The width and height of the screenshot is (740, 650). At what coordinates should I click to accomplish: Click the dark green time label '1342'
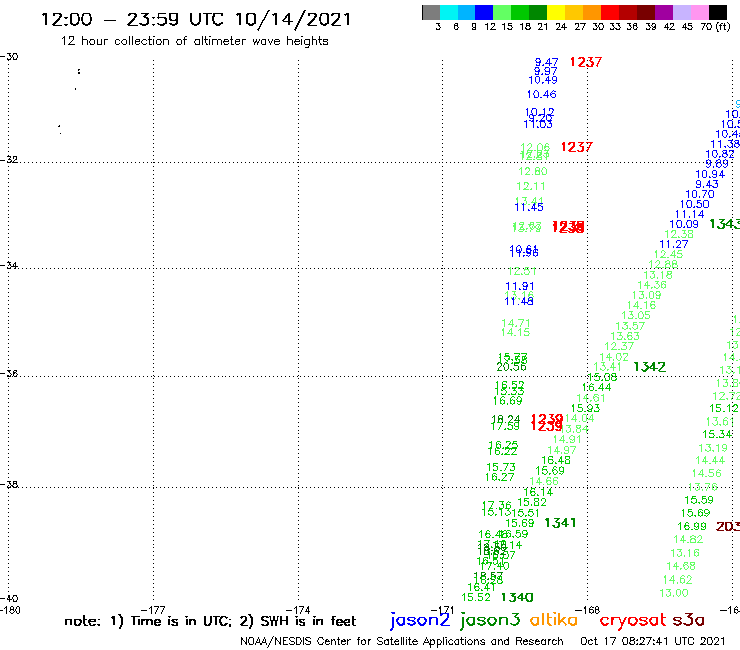649,367
